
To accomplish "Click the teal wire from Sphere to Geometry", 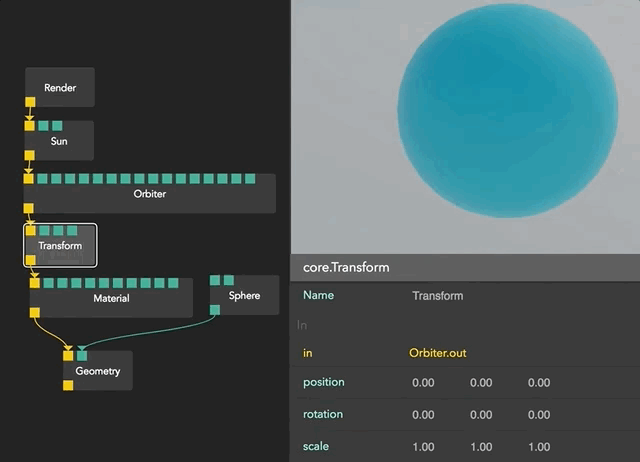I will coord(147,333).
